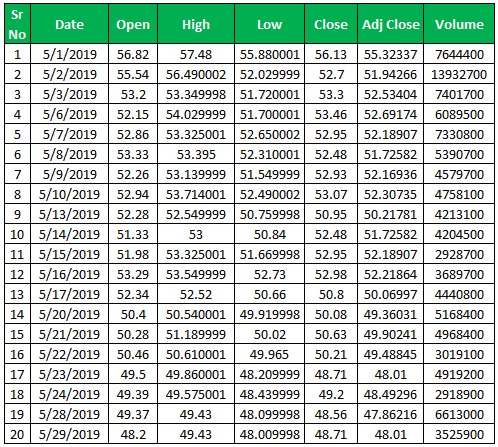Click the date cell 5/21/2019

point(69,334)
